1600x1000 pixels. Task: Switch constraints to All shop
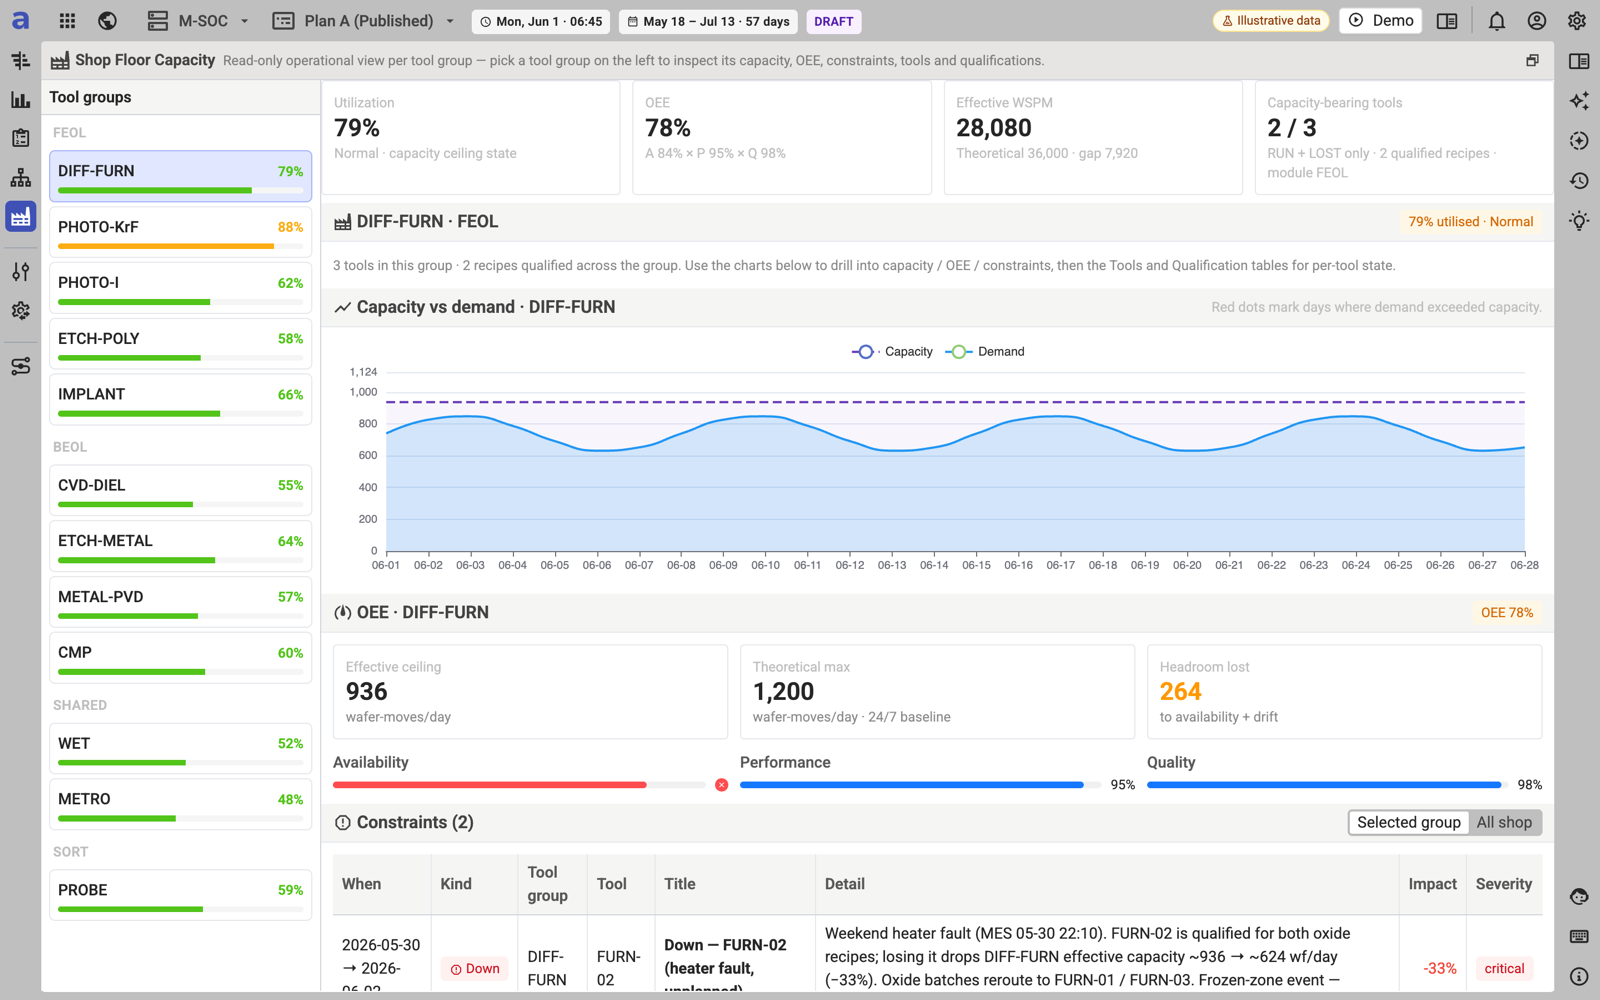(x=1504, y=823)
